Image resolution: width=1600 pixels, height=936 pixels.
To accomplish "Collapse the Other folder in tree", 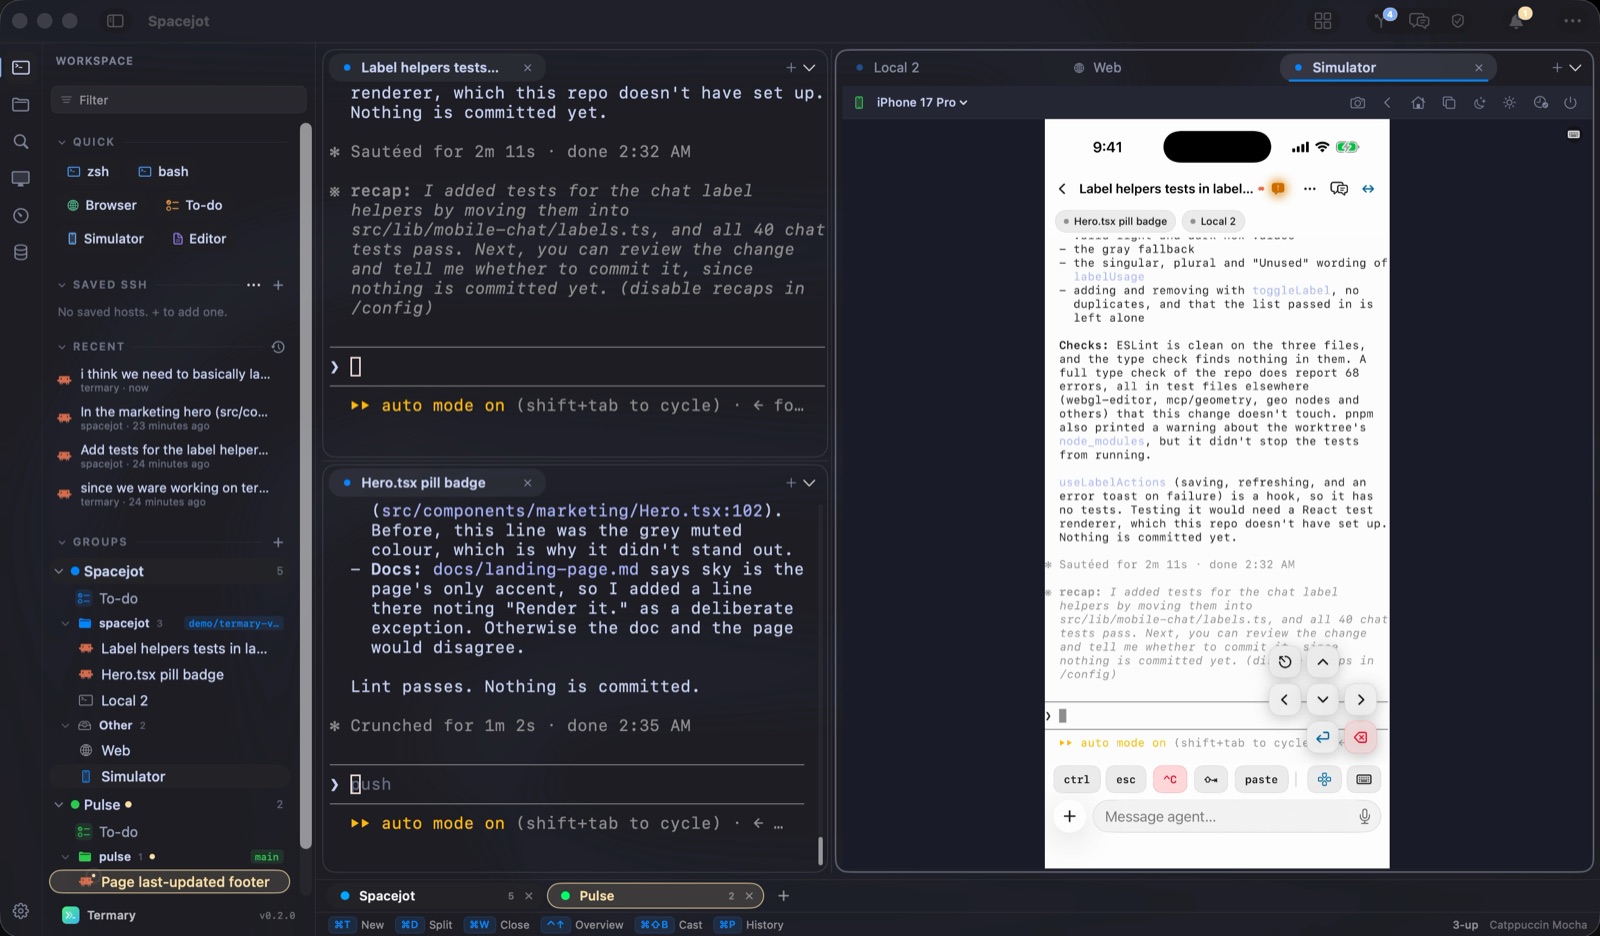I will 66,726.
